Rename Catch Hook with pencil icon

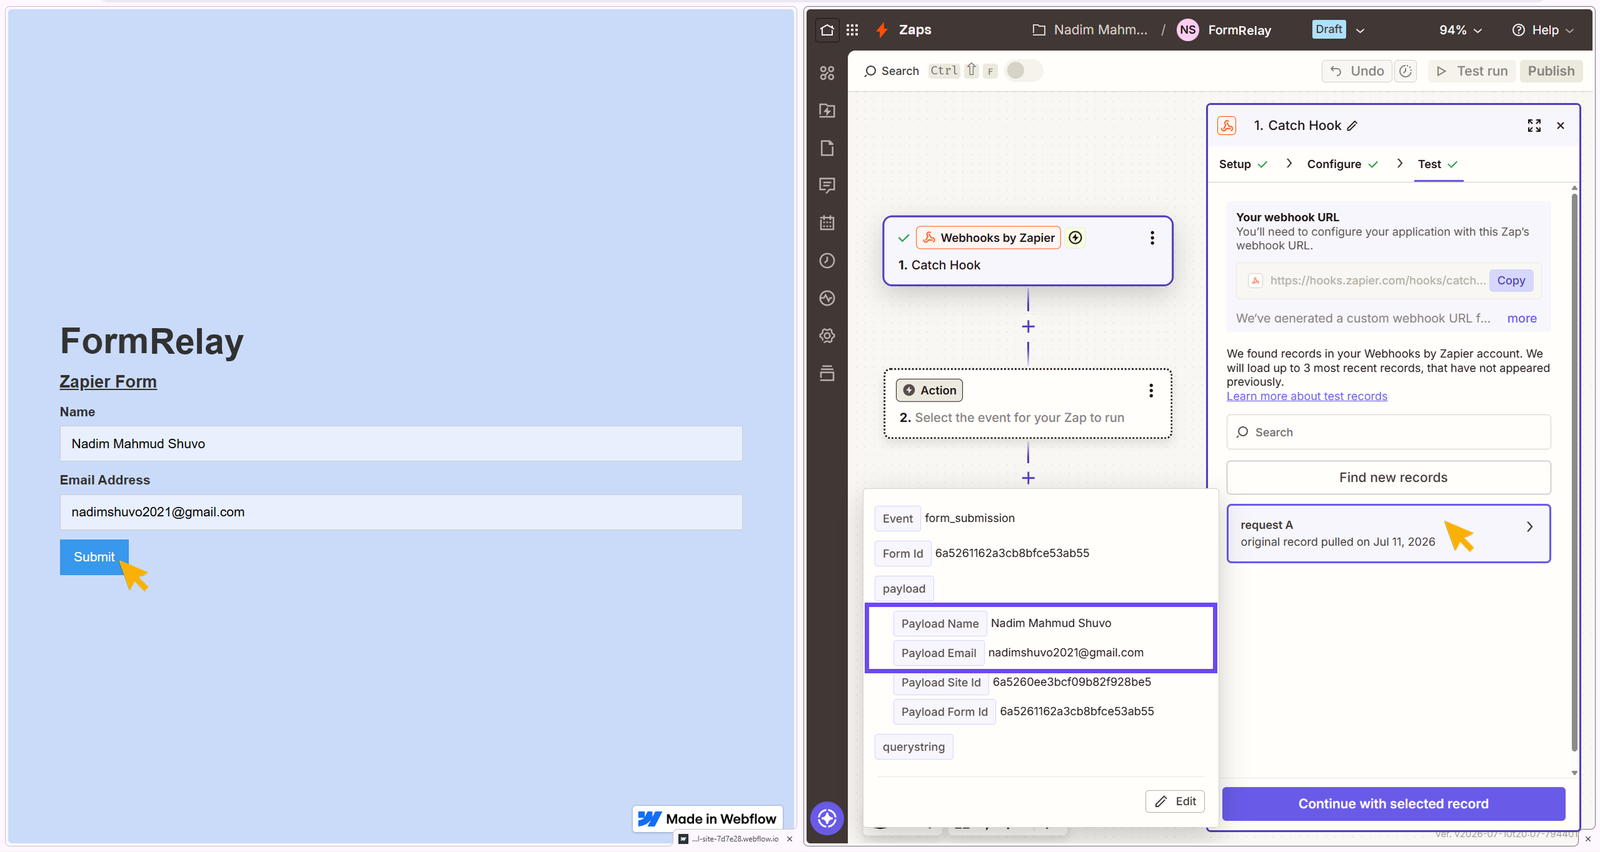[x=1352, y=126]
